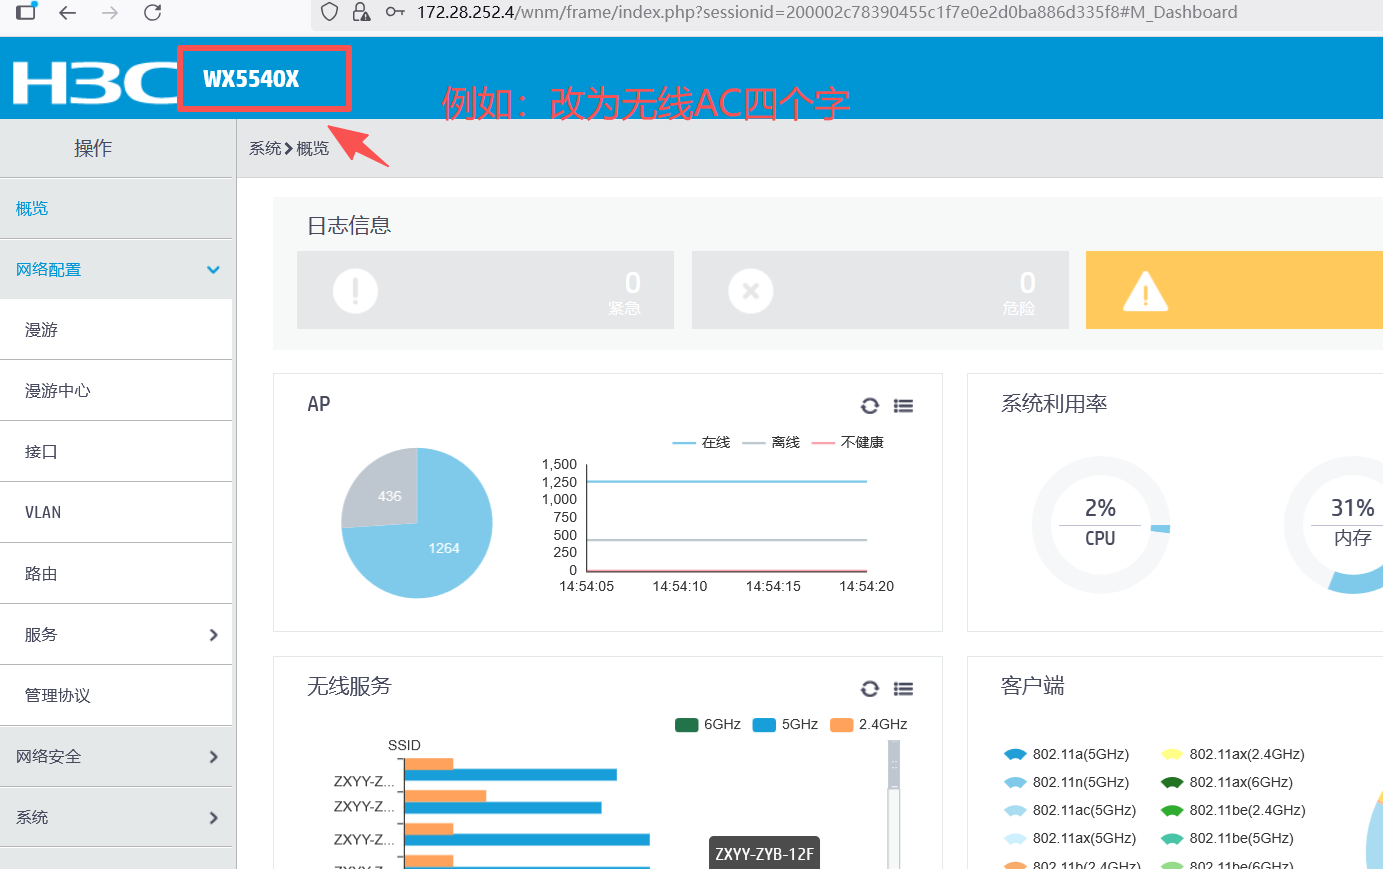This screenshot has width=1383, height=869.
Task: Toggle 802.11ax(5GHz) in the 客户端 legend
Action: click(x=1070, y=838)
